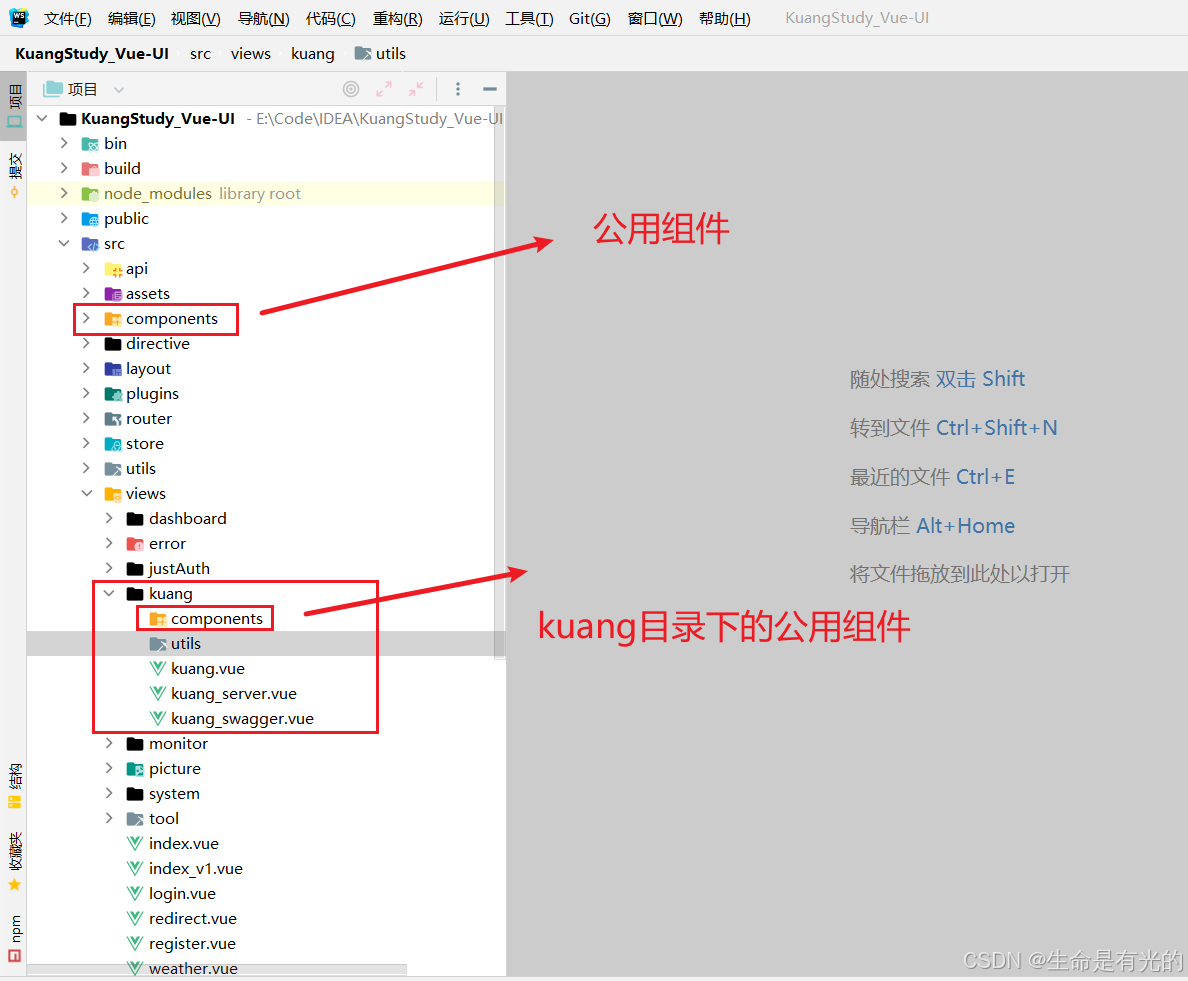The height and width of the screenshot is (981, 1188).
Task: Click the api folder icon
Action: [113, 269]
